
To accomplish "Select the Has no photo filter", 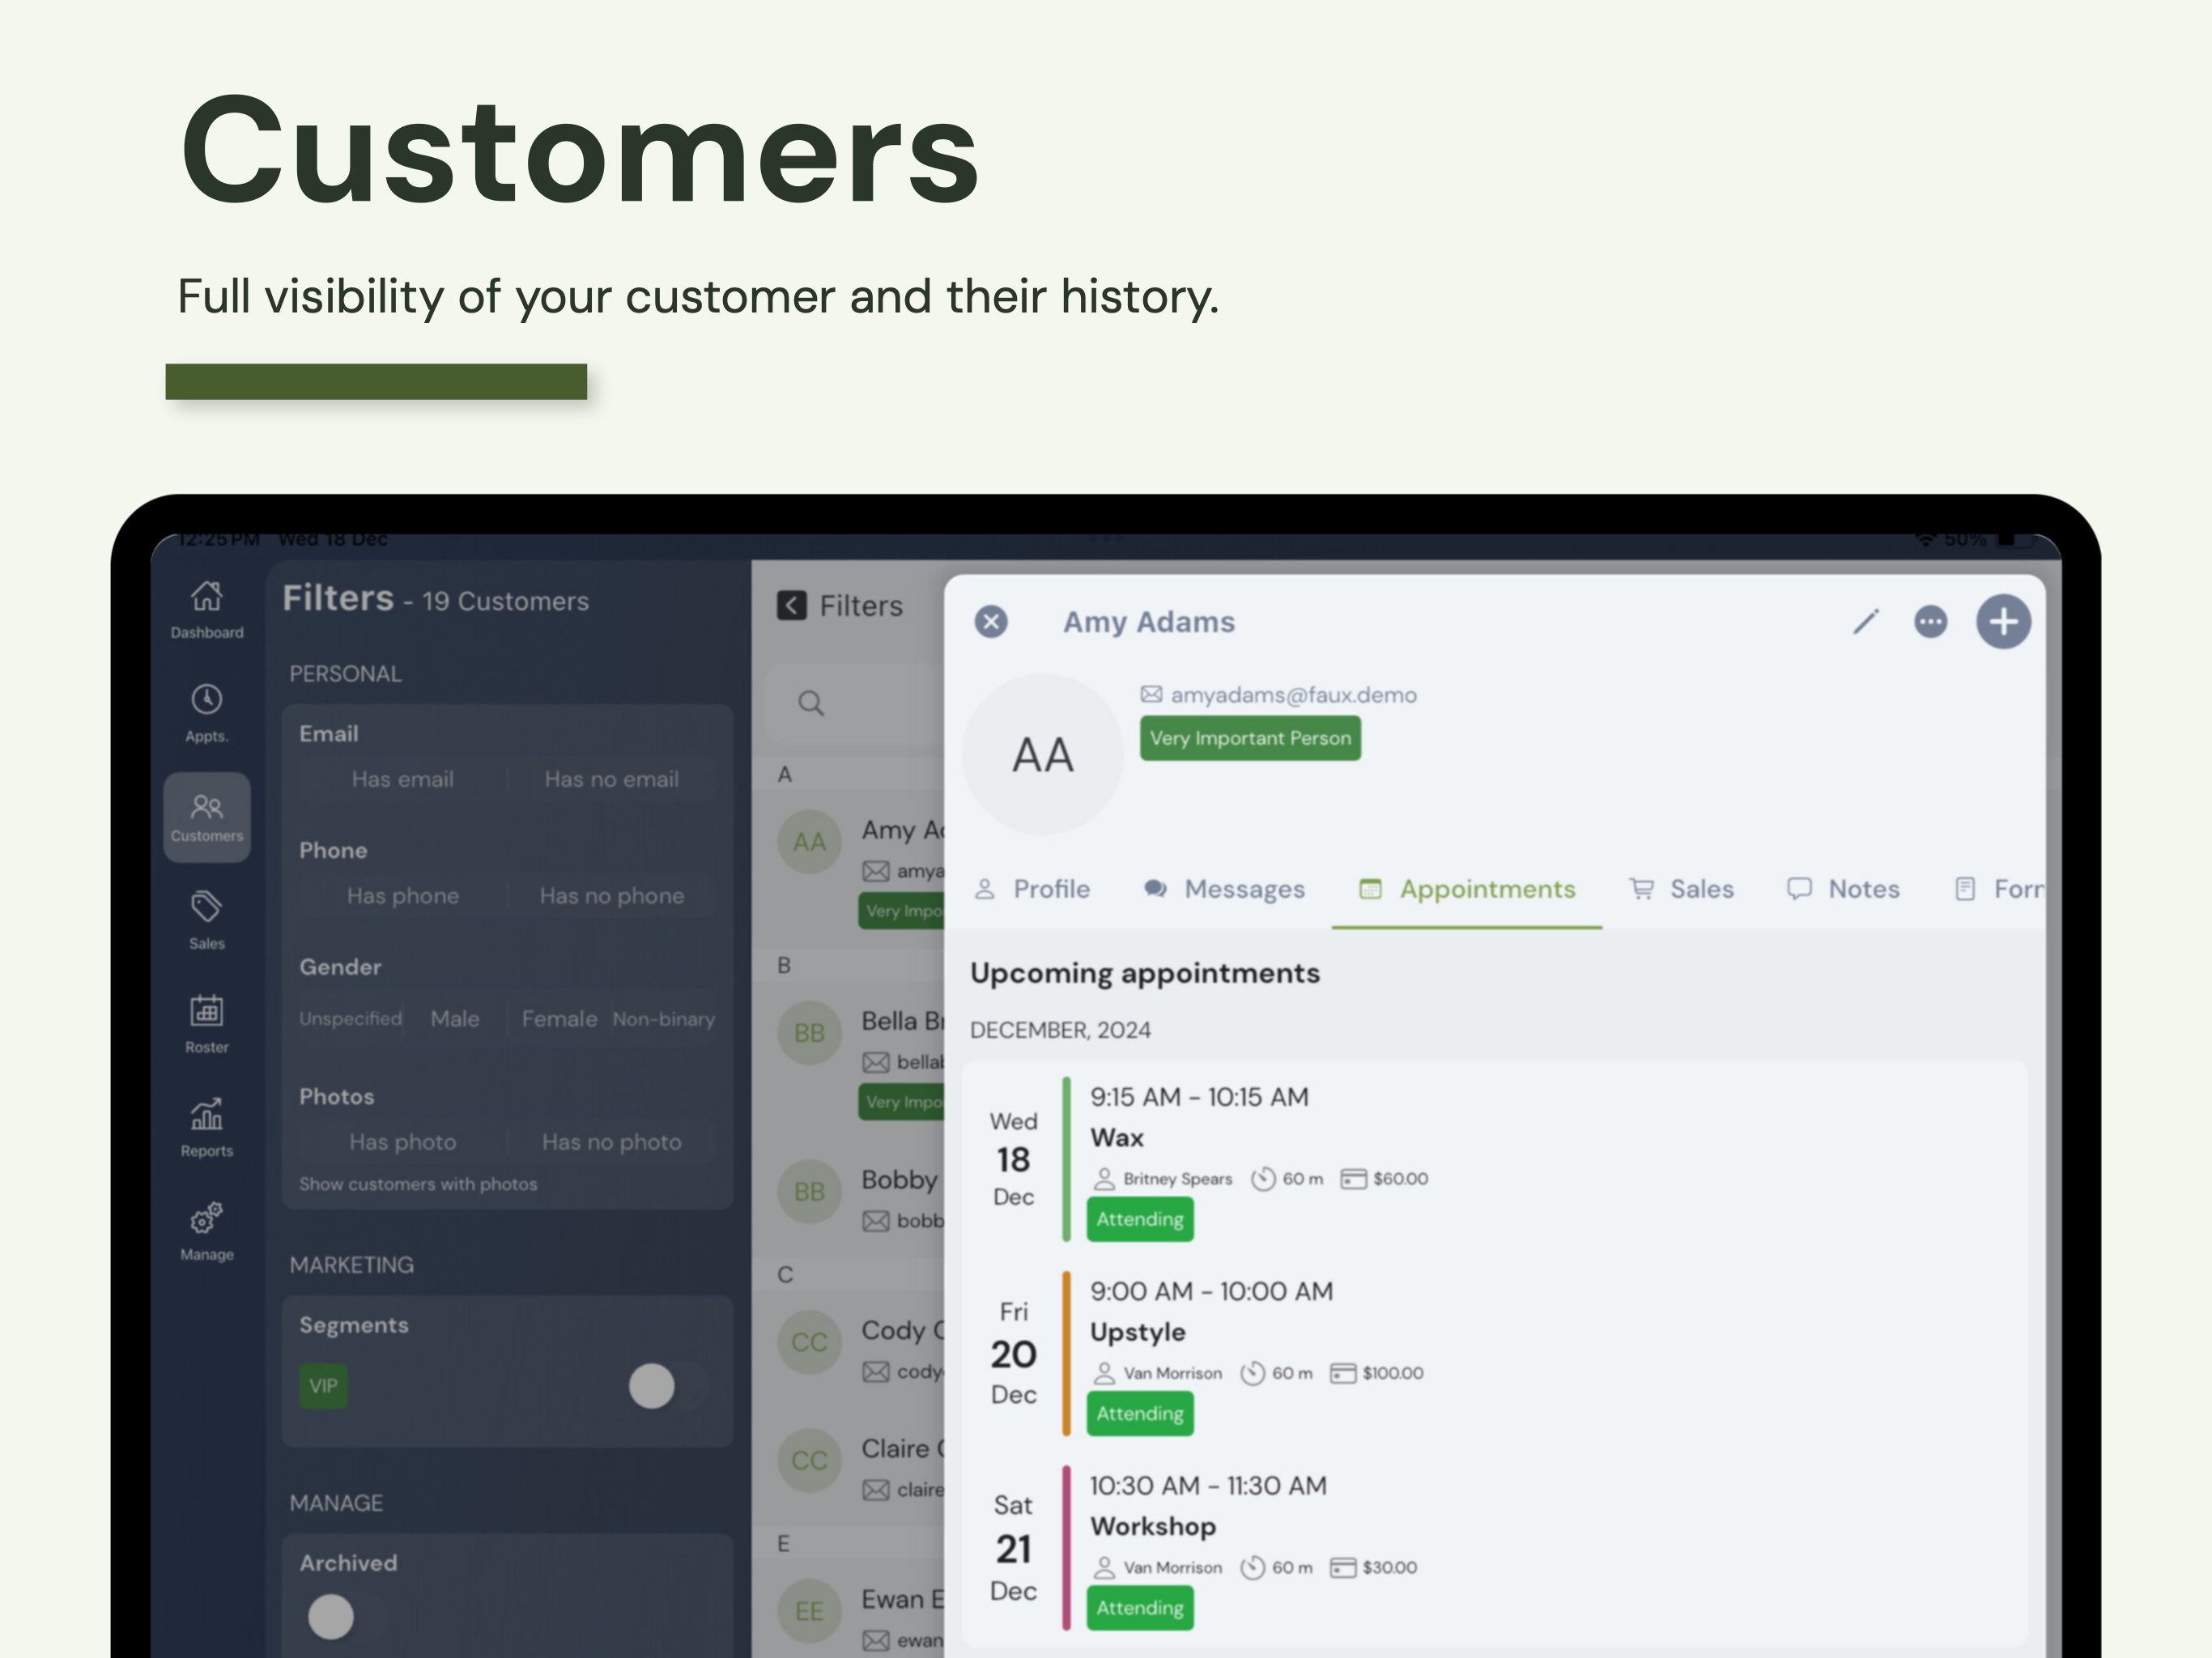I will (612, 1142).
